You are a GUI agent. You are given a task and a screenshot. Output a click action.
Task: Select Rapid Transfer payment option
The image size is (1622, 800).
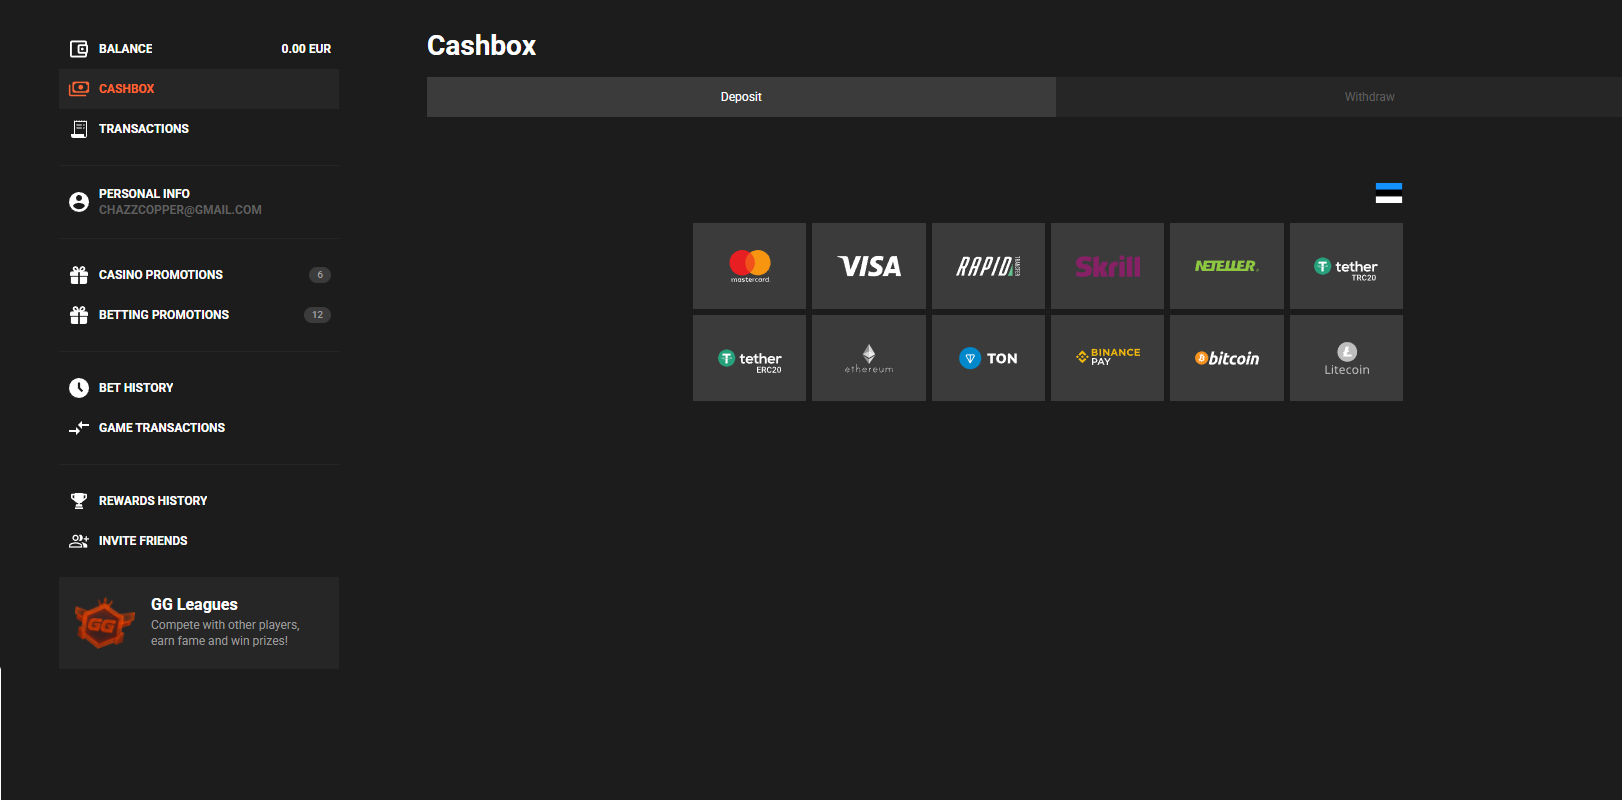(988, 266)
